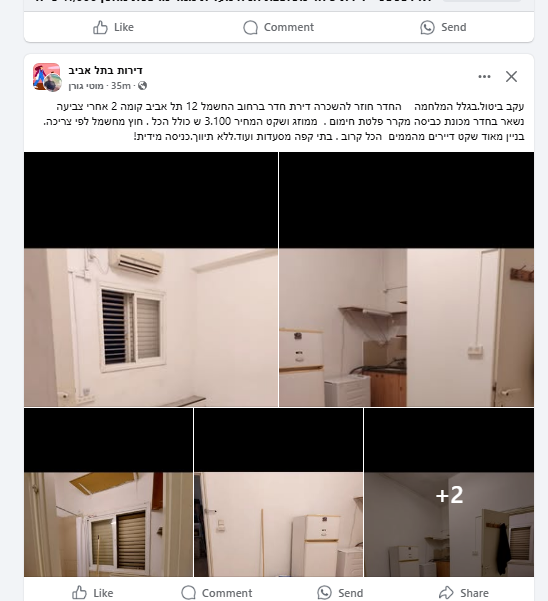Open the three-dots post options menu
The width and height of the screenshot is (548, 601).
(484, 77)
